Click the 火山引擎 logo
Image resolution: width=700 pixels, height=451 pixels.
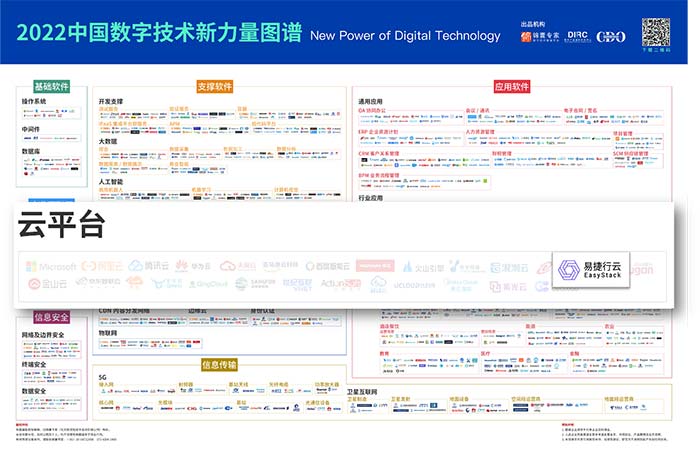coord(423,267)
